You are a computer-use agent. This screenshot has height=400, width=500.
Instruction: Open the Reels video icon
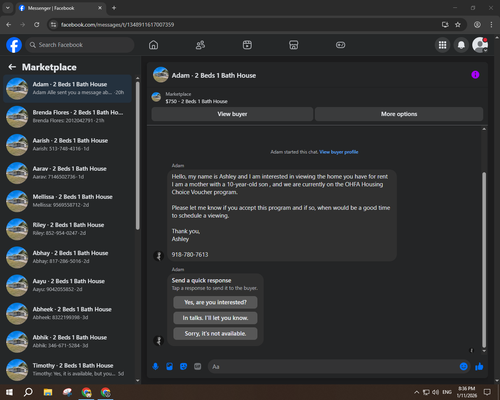[x=247, y=45]
